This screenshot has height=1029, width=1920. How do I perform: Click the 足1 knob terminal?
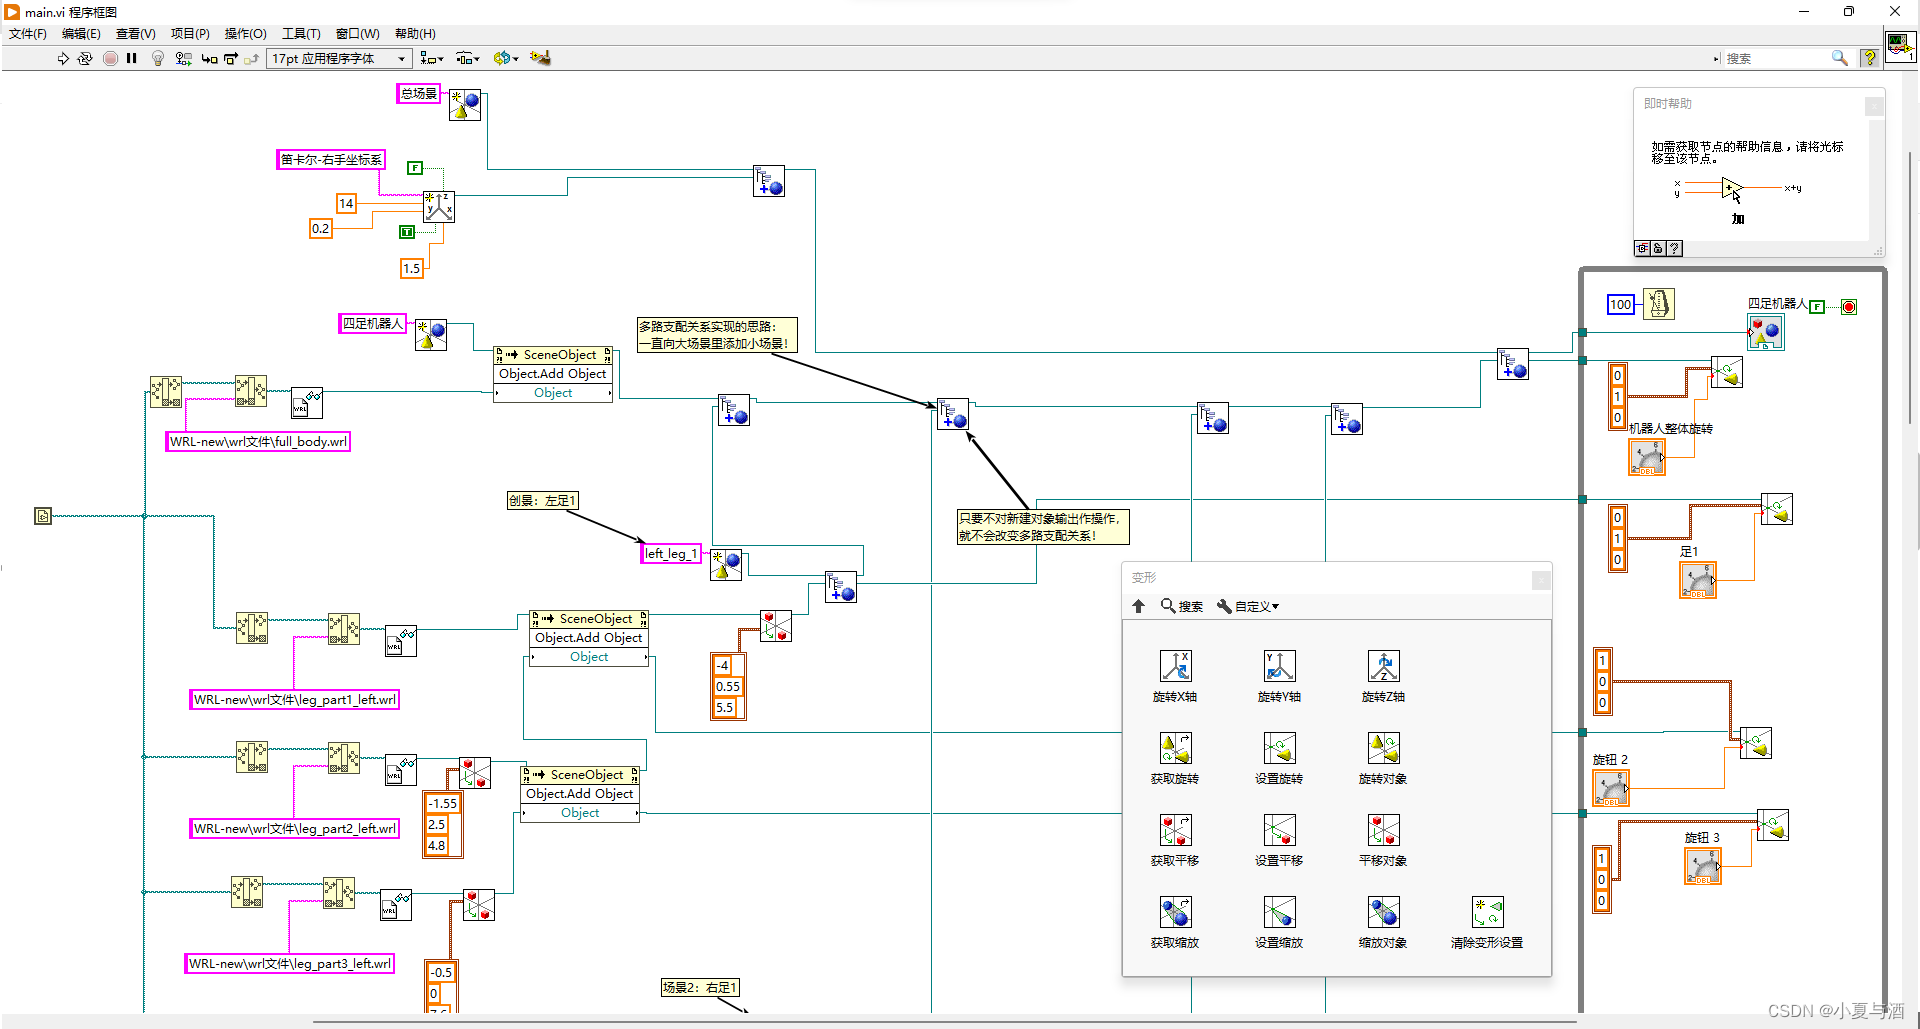tap(1698, 581)
